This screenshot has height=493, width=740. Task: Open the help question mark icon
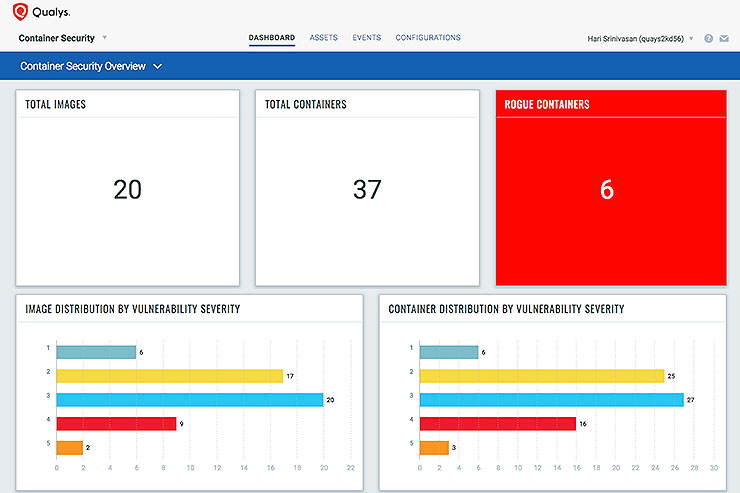pyautogui.click(x=708, y=39)
